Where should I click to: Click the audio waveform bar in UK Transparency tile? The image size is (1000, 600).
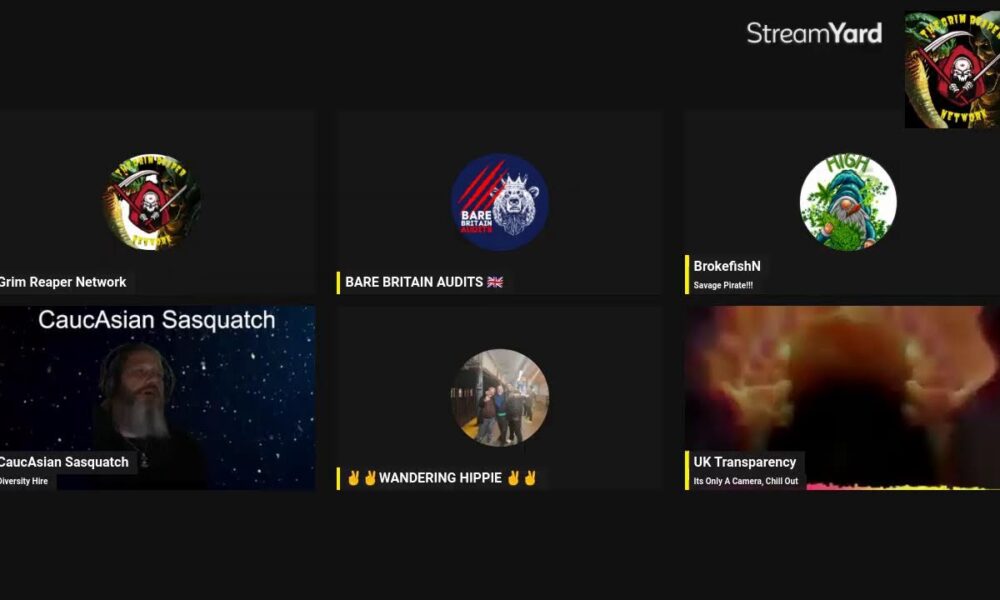point(903,487)
